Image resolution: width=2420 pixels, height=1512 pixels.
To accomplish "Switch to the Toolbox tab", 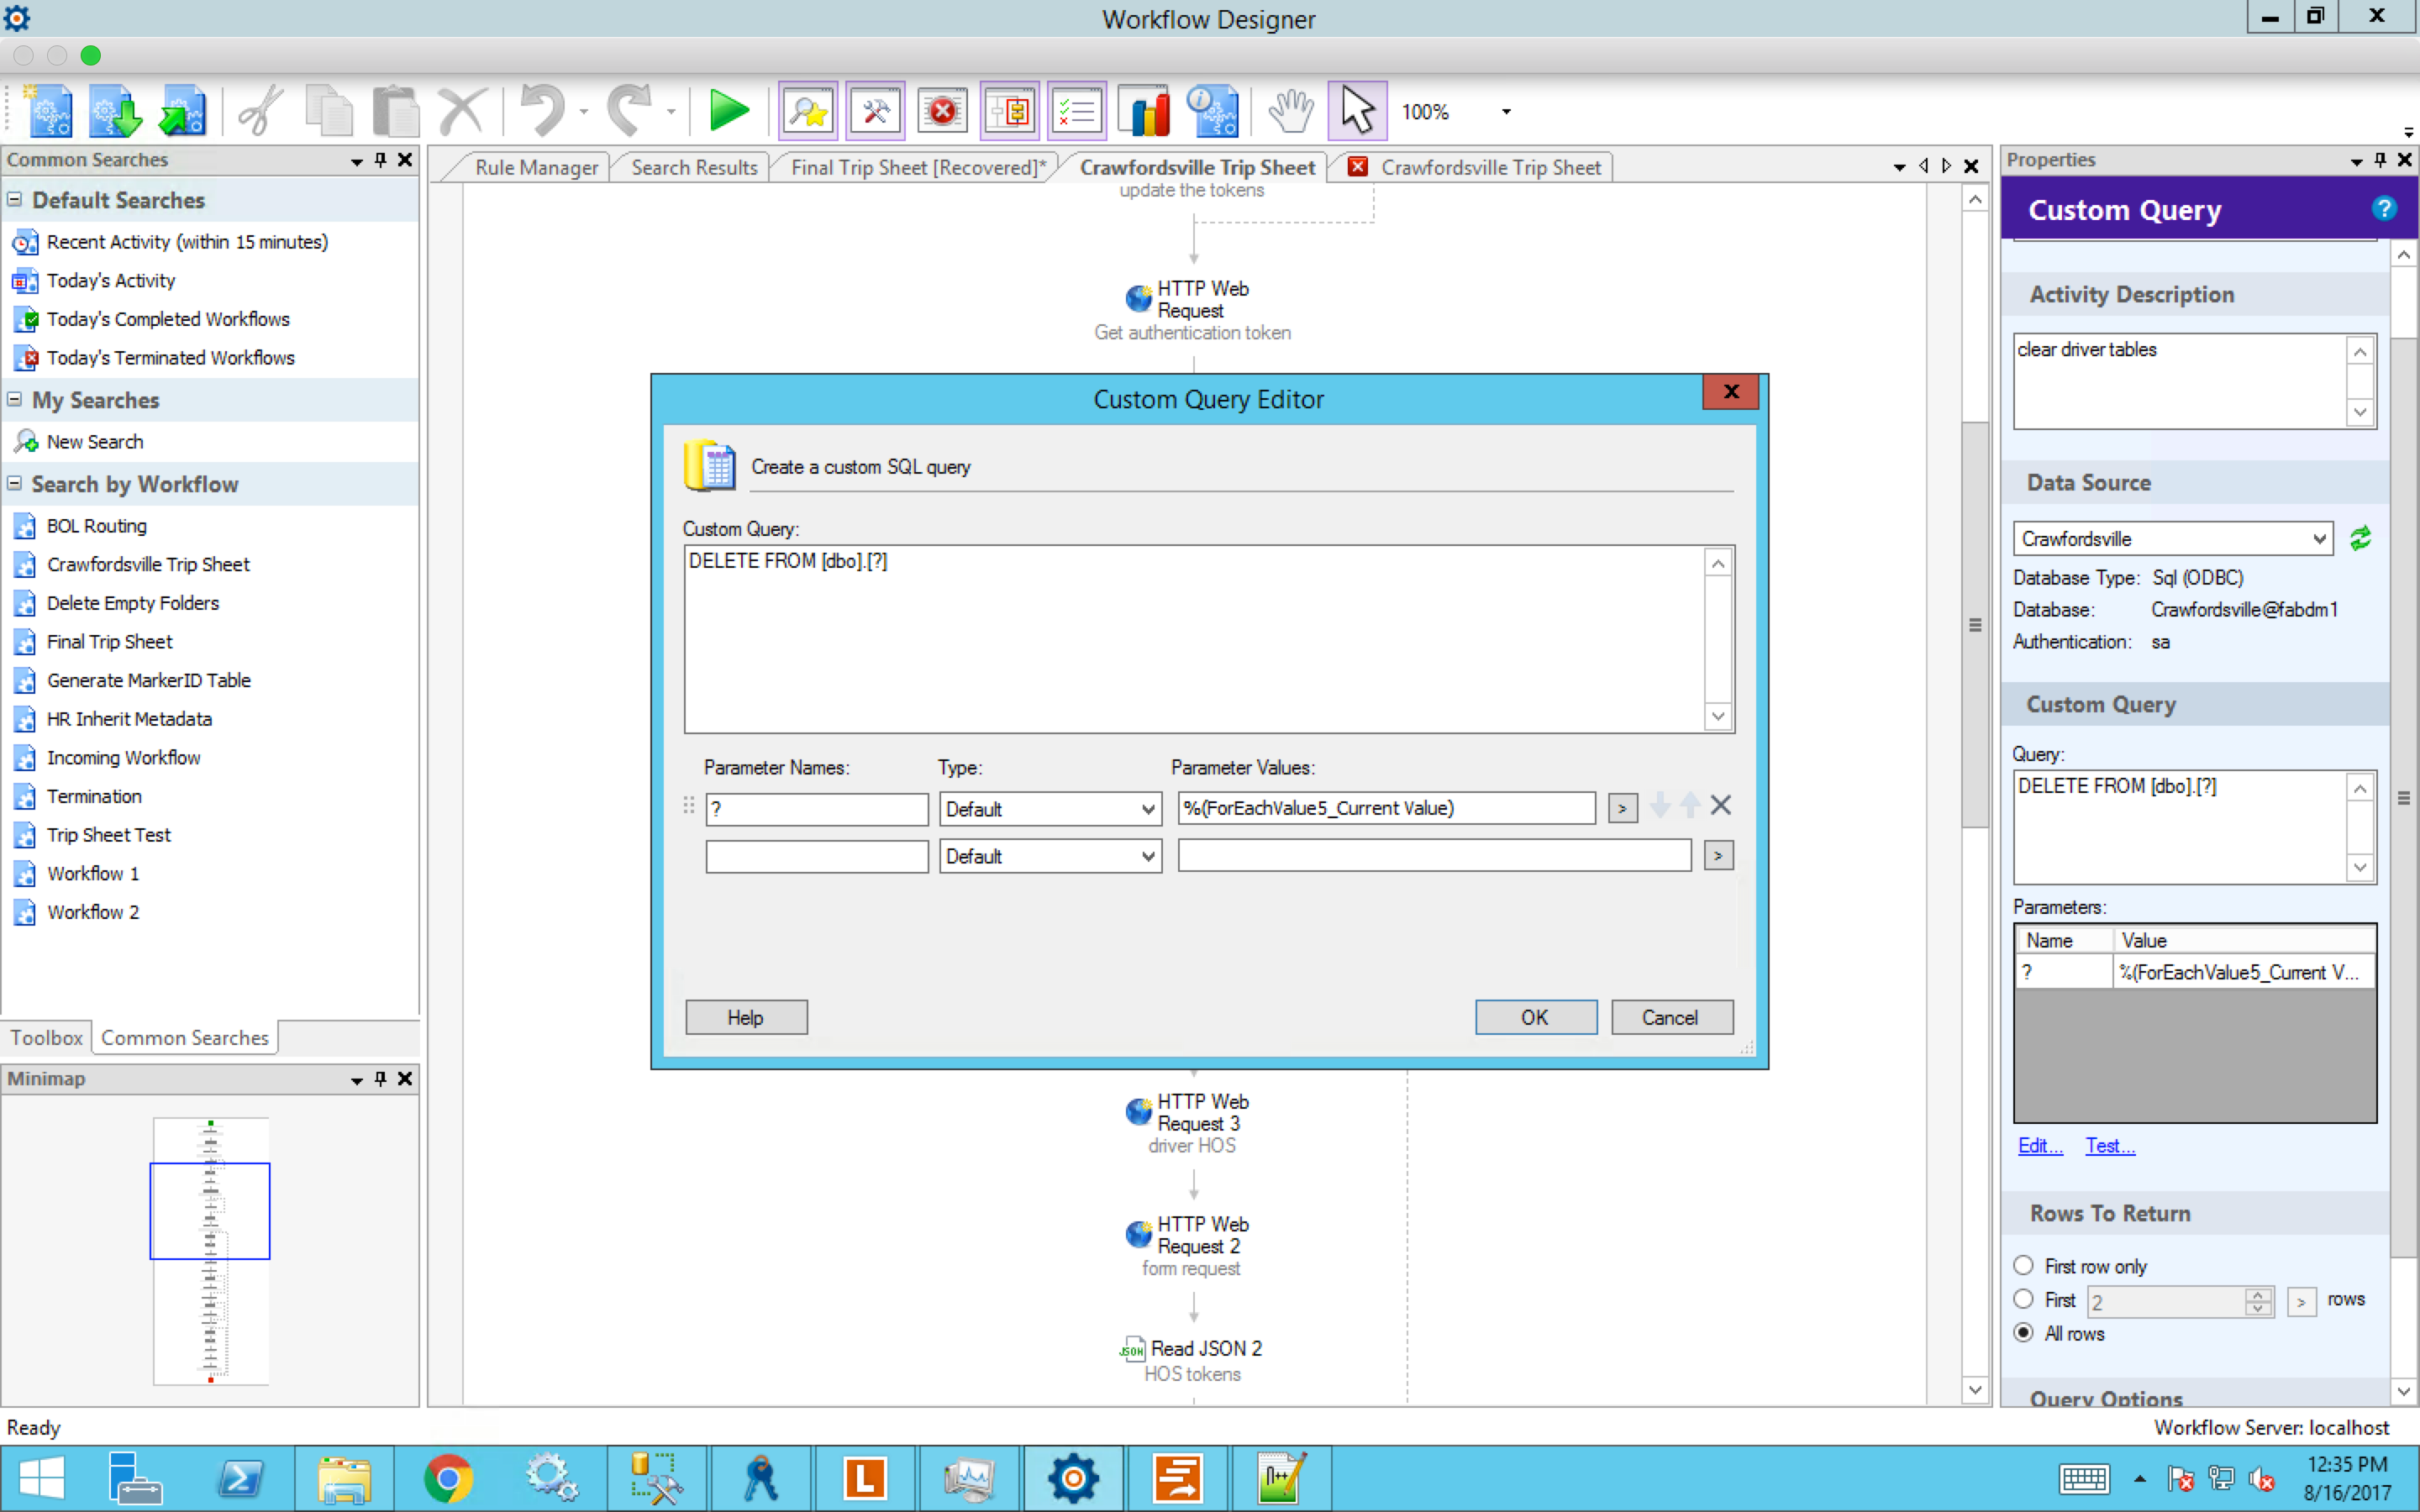I will pyautogui.click(x=46, y=1038).
